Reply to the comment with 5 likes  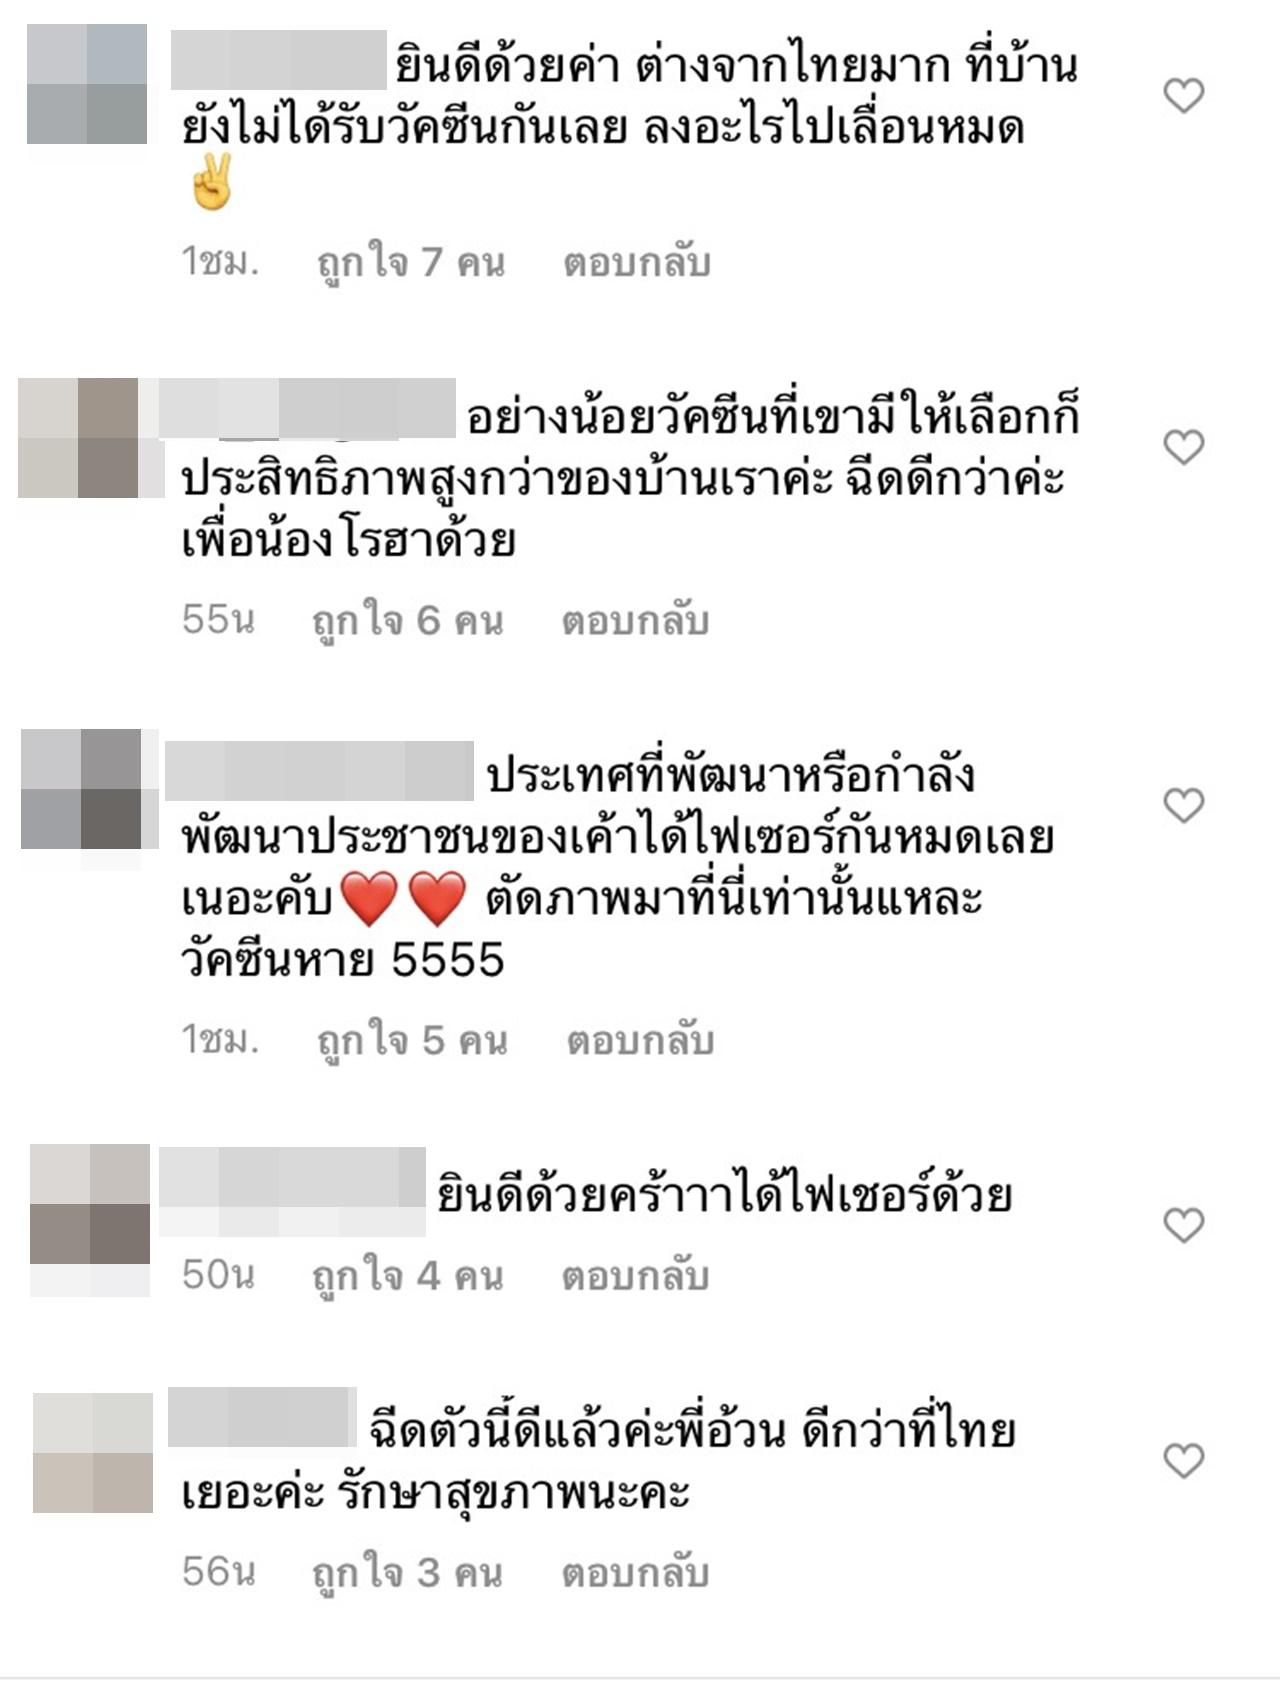coord(640,1040)
